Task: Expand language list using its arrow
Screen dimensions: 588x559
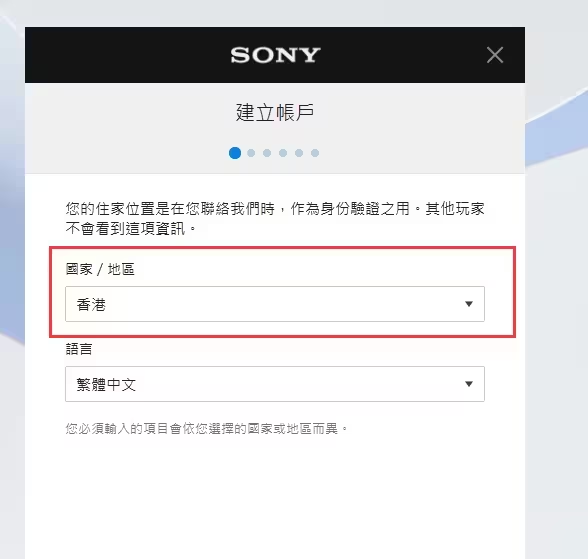Action: [469, 384]
